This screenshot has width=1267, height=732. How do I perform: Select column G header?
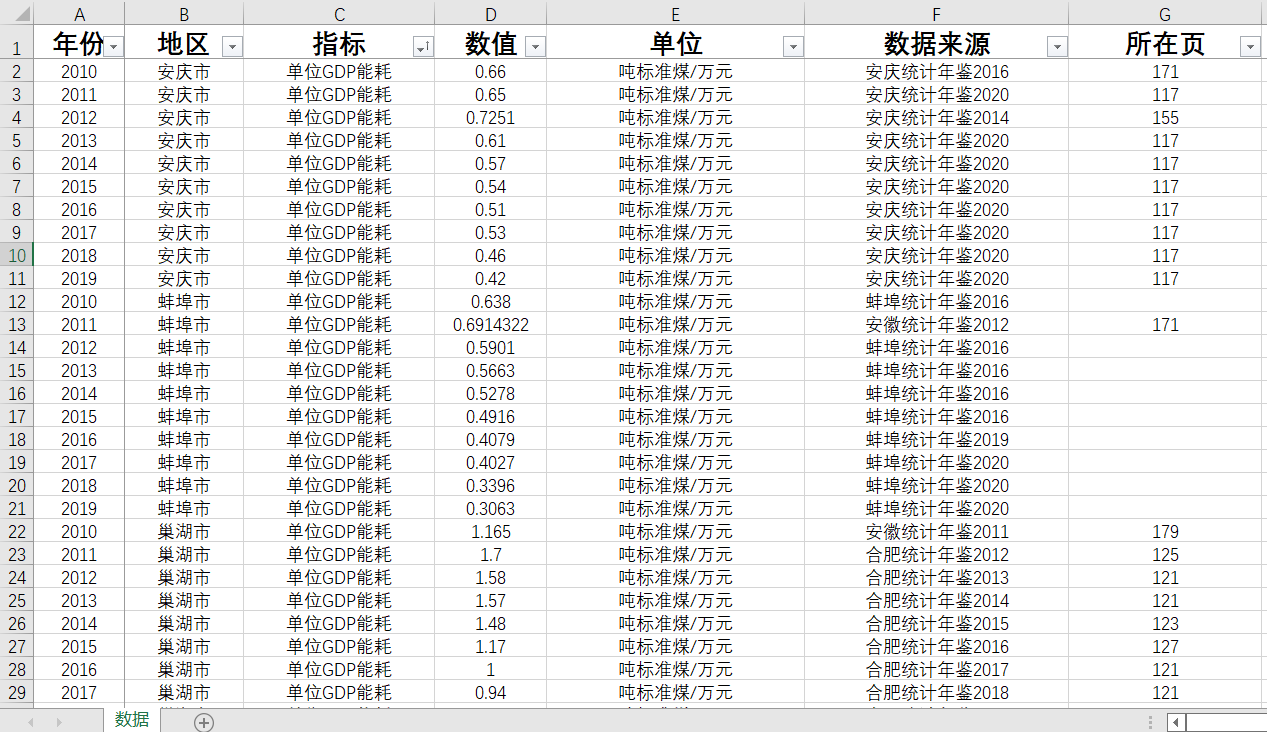click(x=1165, y=14)
